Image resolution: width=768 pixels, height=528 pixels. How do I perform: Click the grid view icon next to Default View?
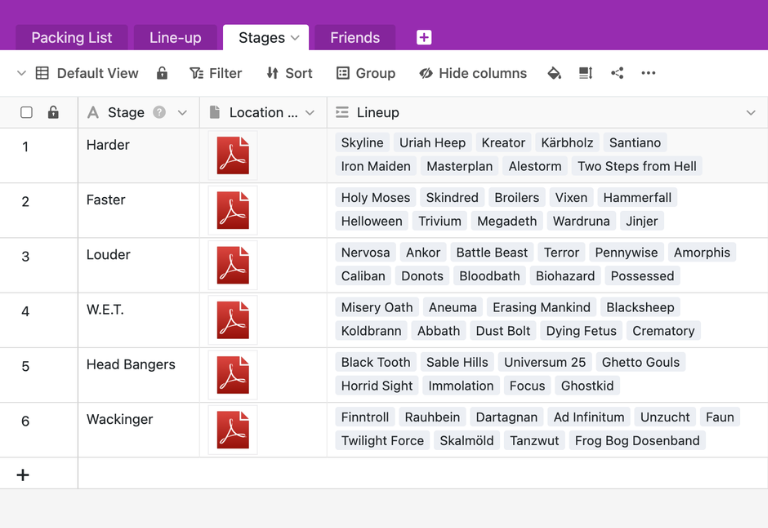42,73
